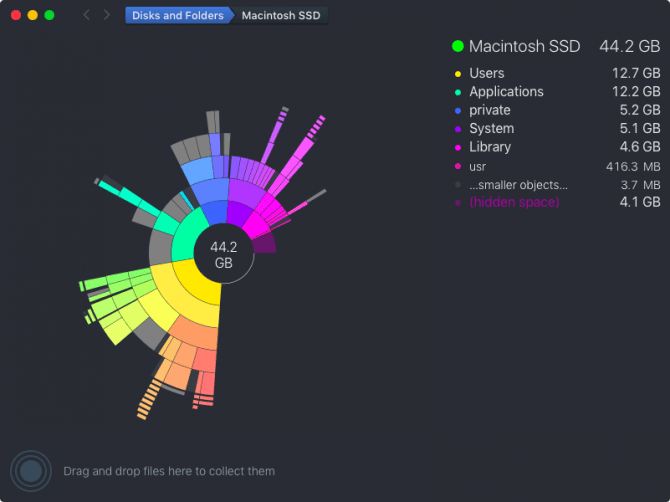Click the pink usr color dot
670x502 pixels.
[458, 166]
